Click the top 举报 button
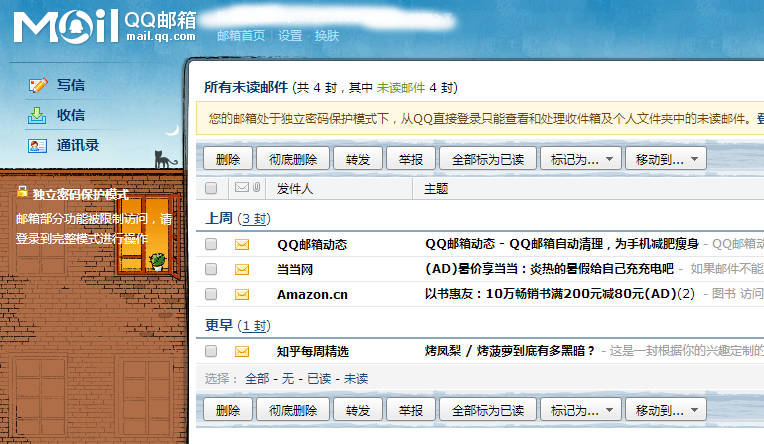Screen dimensions: 764x444 [411, 159]
